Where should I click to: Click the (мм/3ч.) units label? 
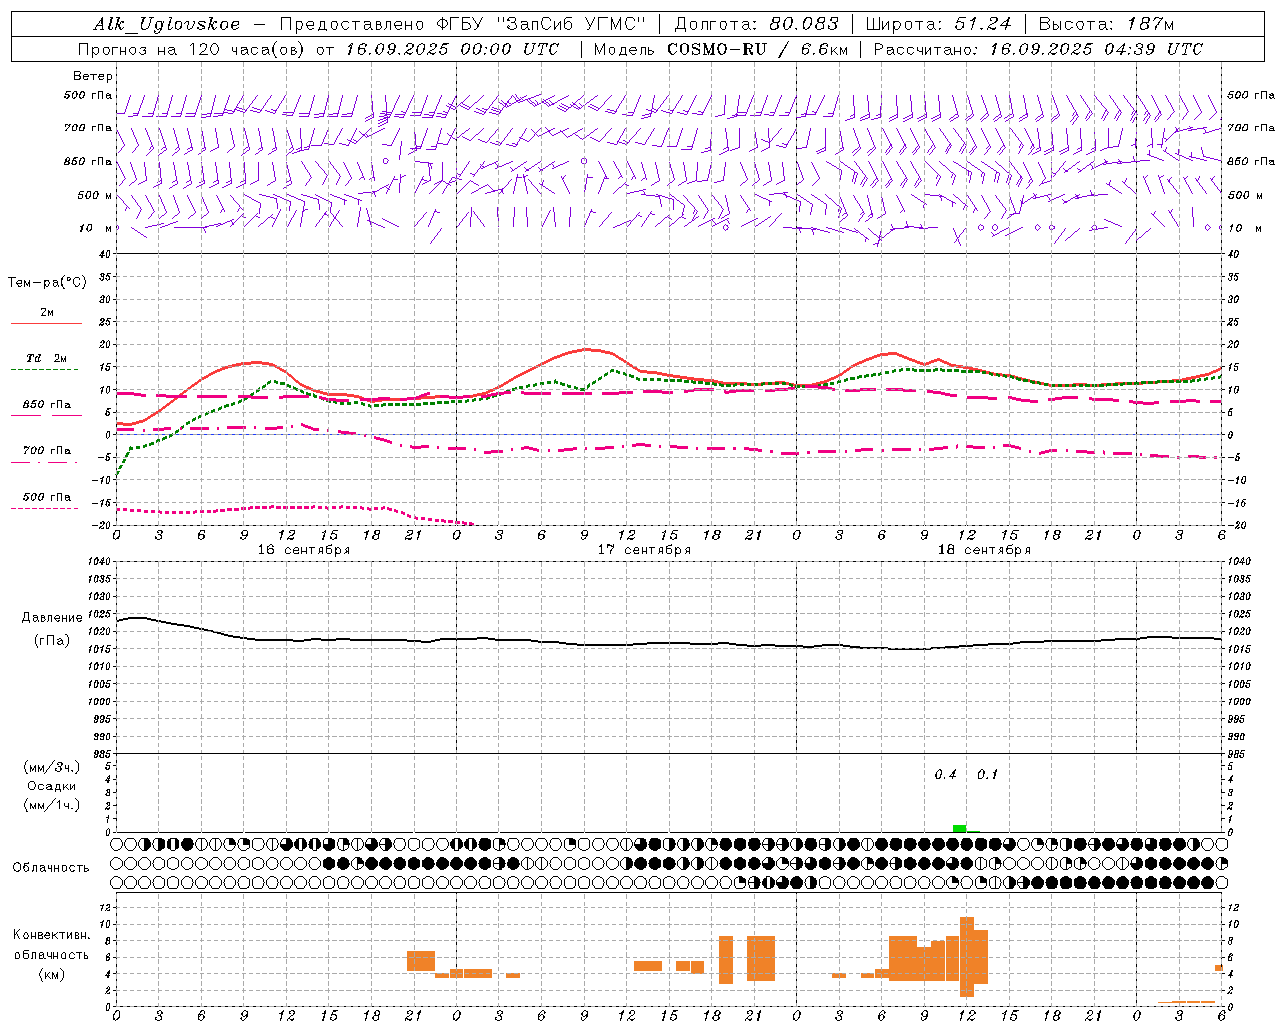pos(52,767)
